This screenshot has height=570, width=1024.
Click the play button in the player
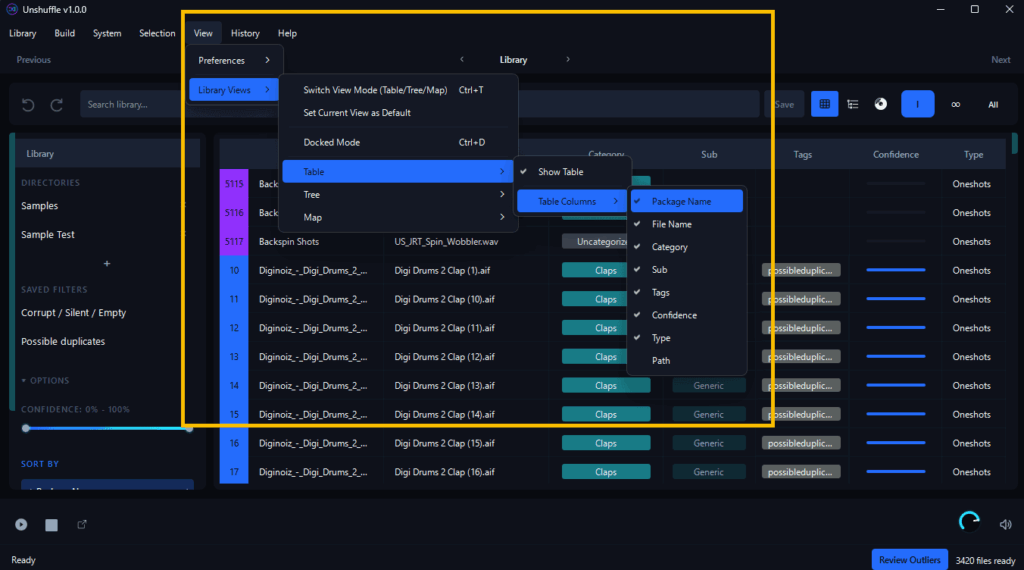(21, 524)
